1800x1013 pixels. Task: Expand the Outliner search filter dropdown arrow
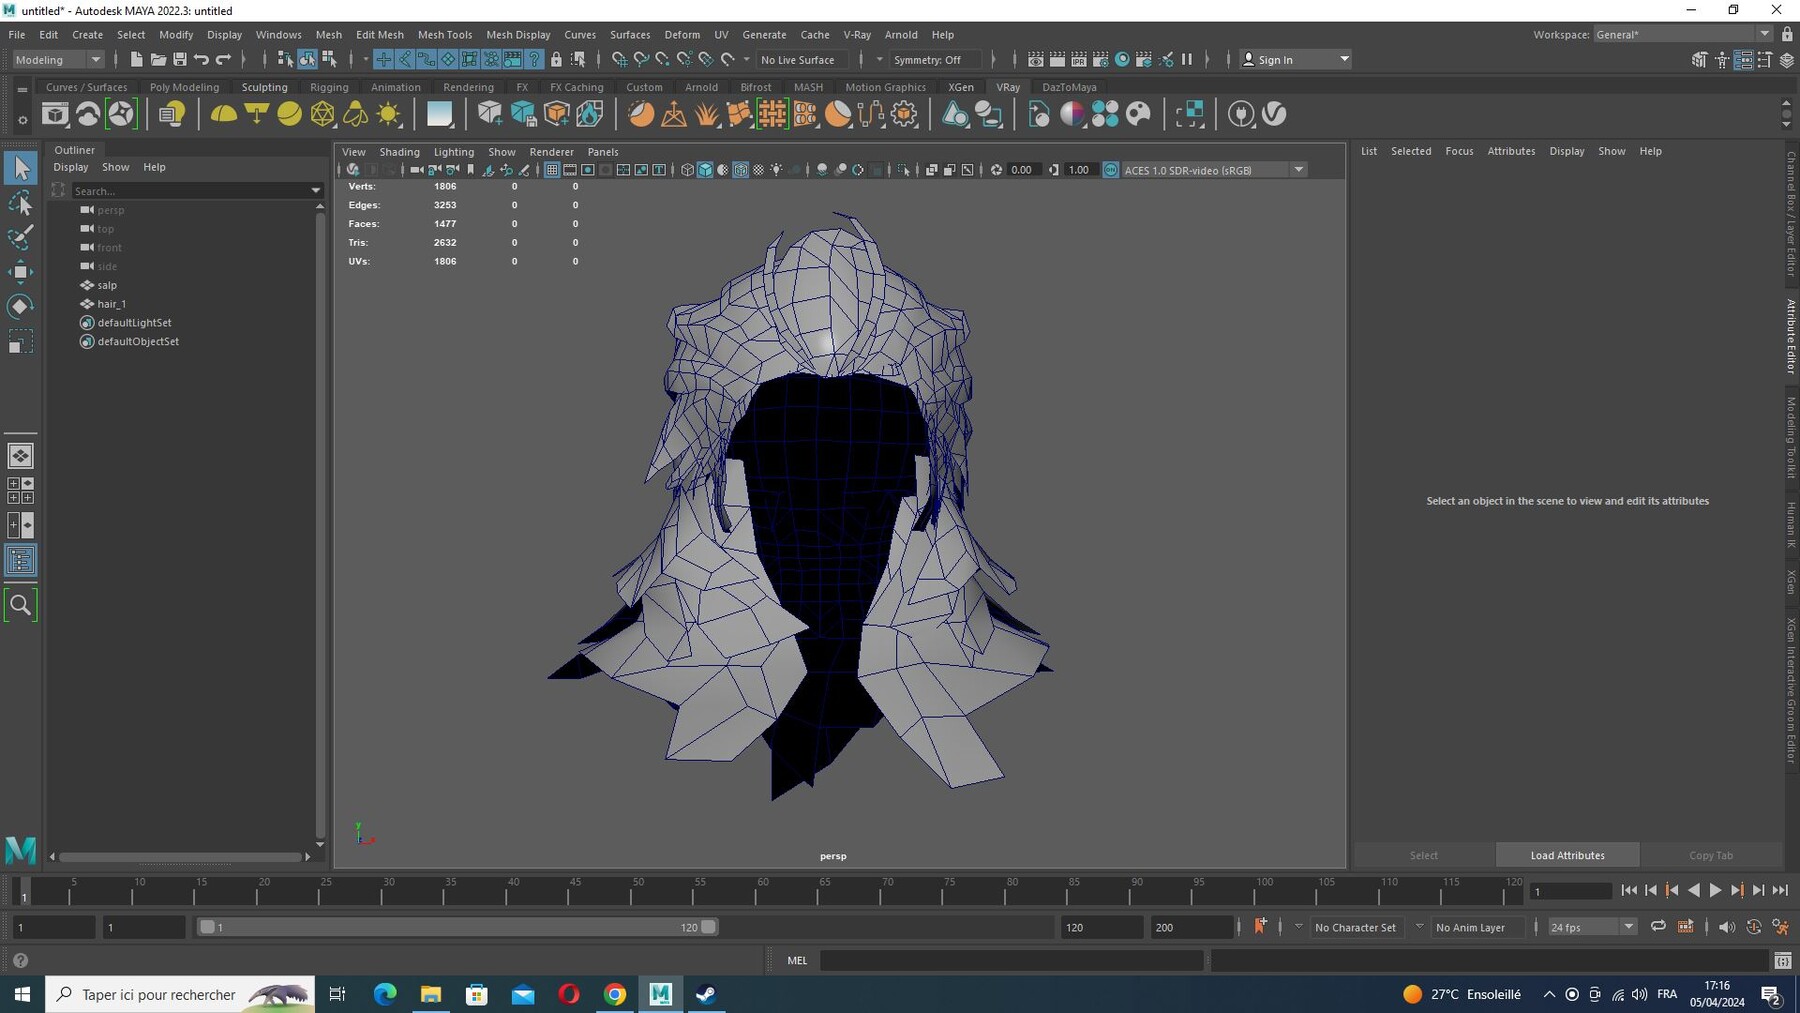316,191
